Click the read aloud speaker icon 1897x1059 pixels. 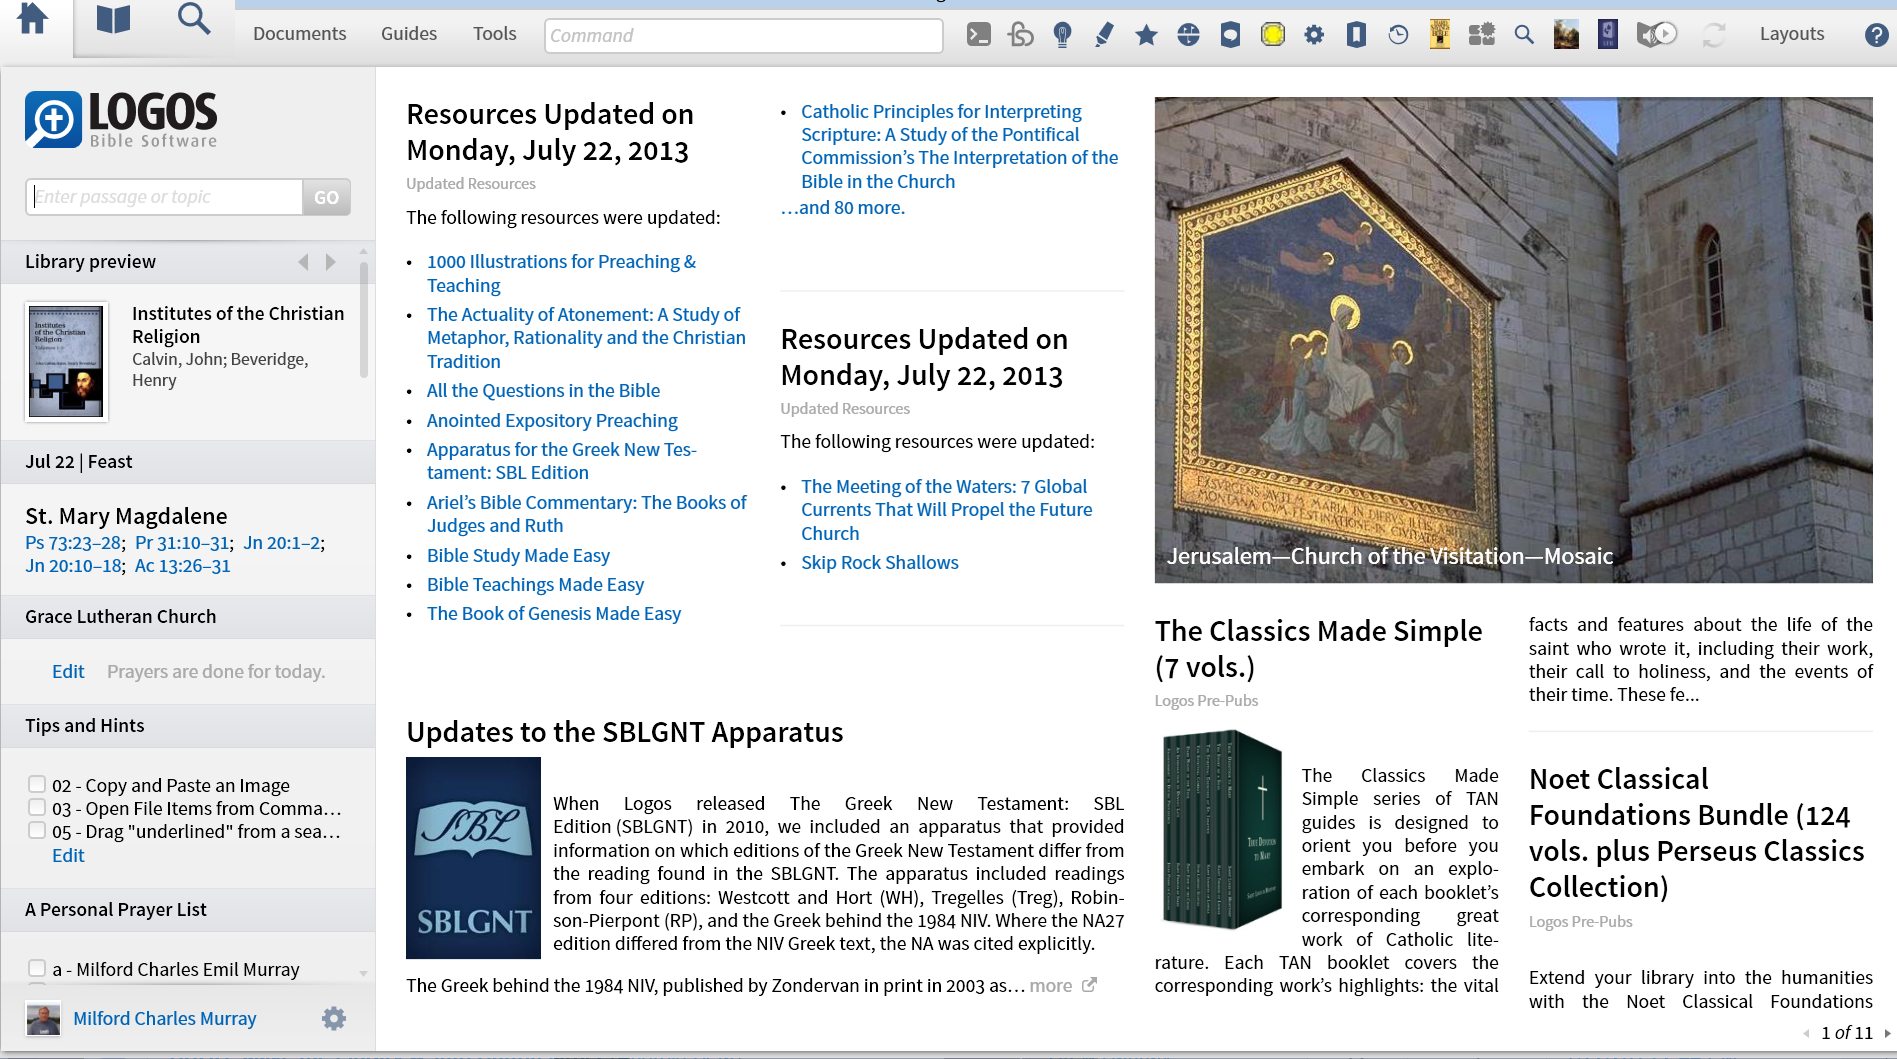pyautogui.click(x=1656, y=35)
